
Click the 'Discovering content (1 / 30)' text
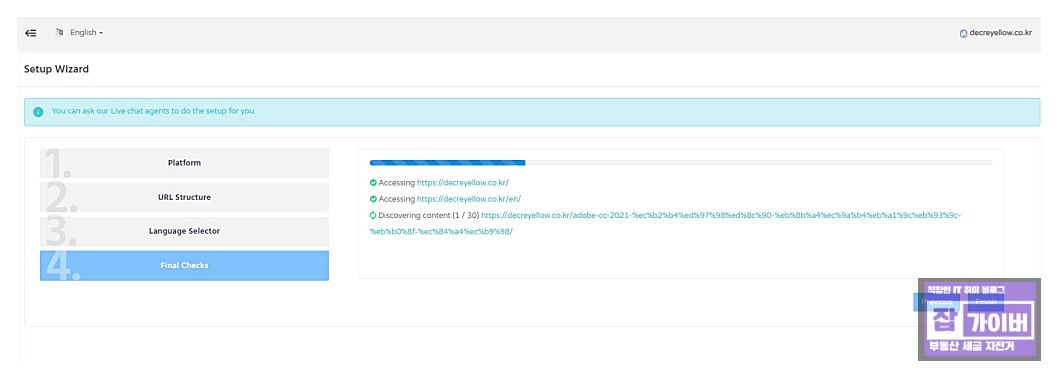tap(428, 215)
